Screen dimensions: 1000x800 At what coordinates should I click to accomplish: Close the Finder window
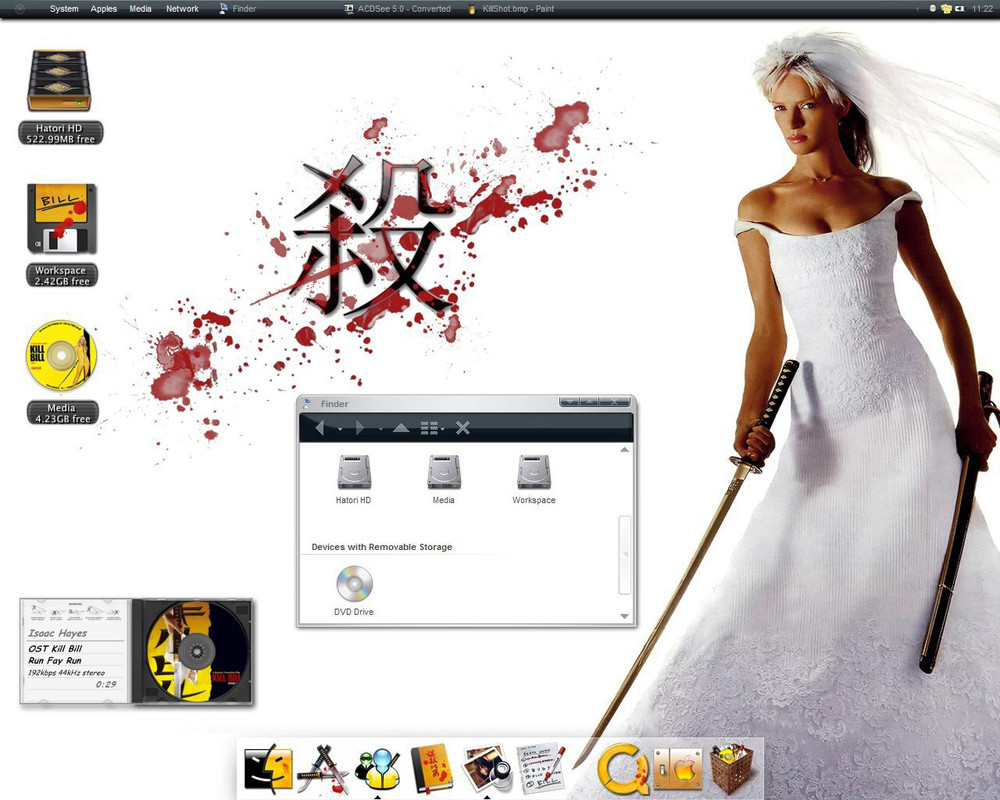point(614,402)
